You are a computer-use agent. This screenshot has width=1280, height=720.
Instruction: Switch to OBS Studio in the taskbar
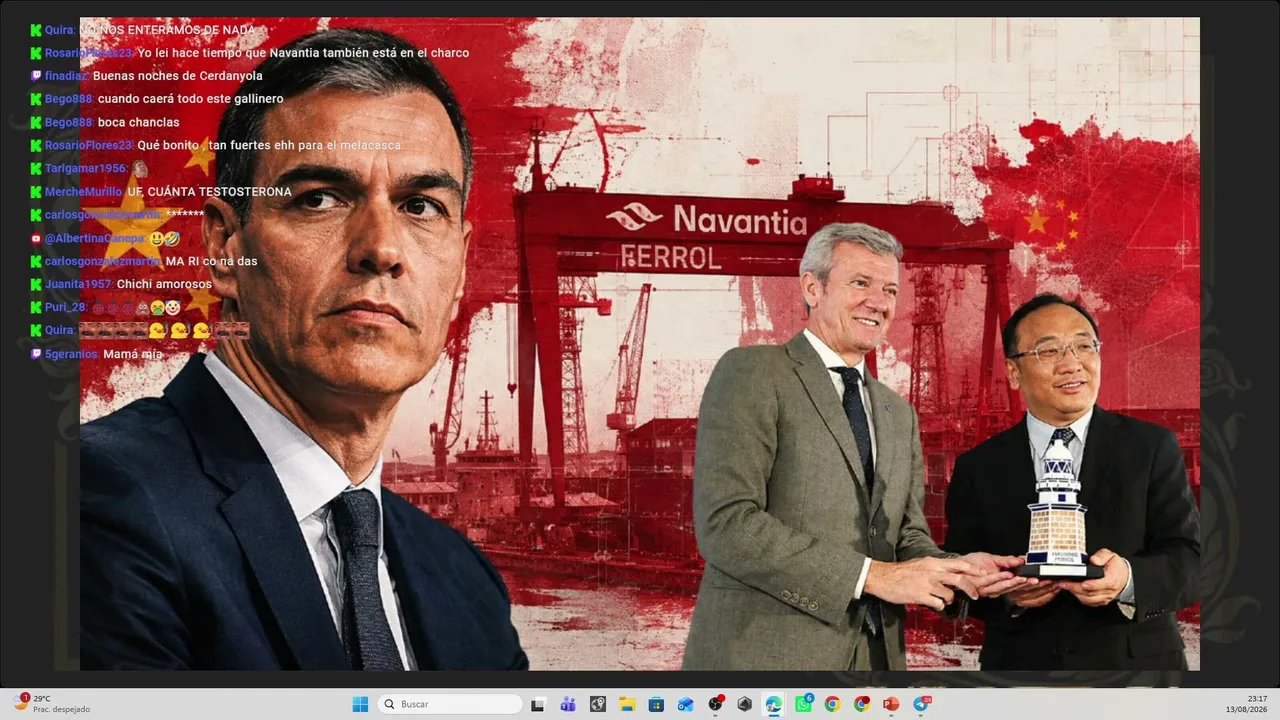coord(715,704)
